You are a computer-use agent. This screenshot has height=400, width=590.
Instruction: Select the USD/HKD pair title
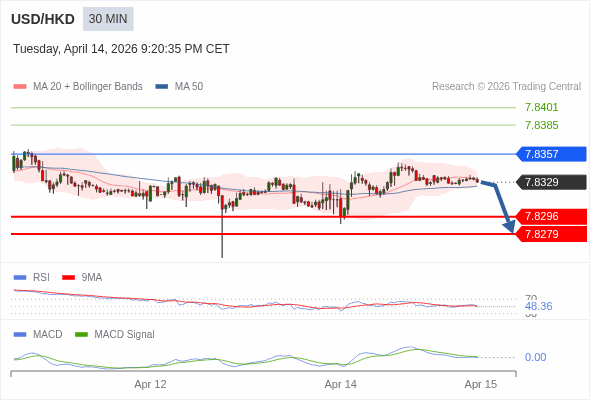[43, 19]
